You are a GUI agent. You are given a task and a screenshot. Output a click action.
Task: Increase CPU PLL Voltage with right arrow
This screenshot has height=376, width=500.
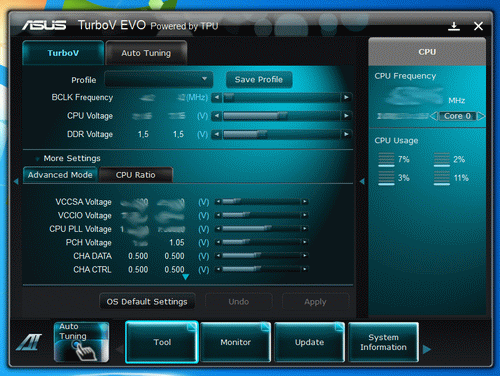point(304,229)
